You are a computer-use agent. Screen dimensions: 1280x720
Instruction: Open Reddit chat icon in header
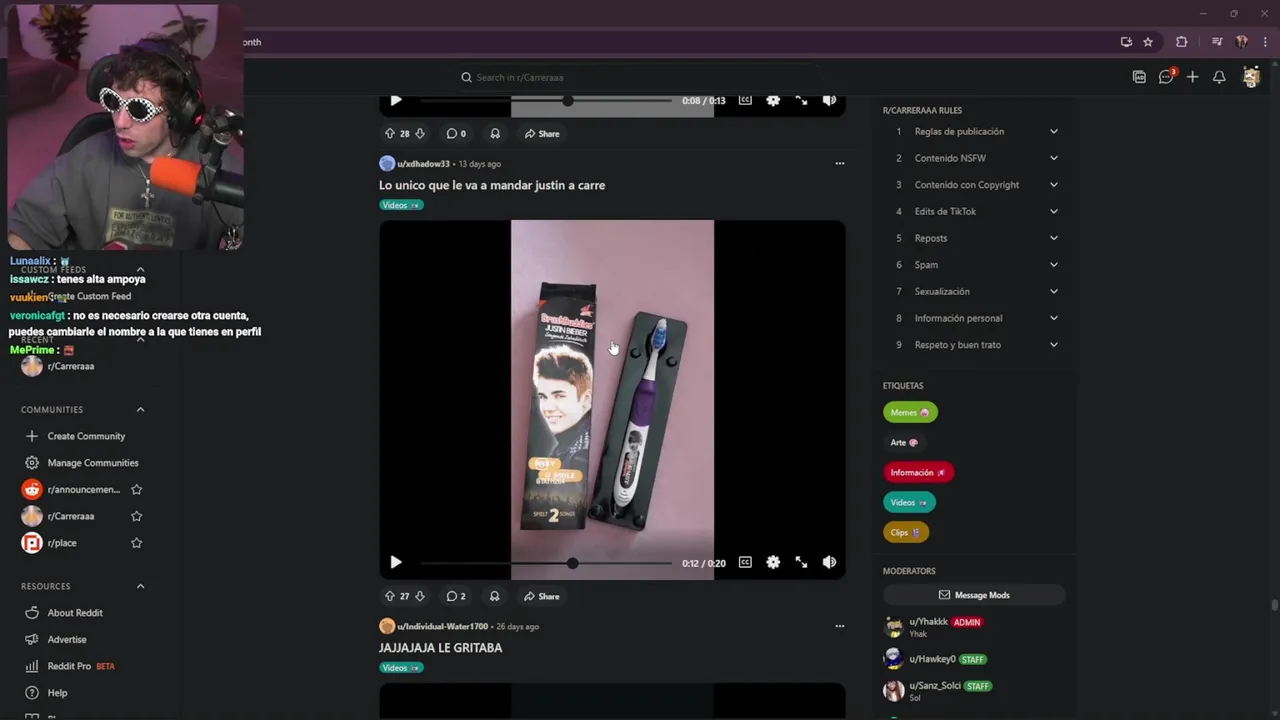1166,77
